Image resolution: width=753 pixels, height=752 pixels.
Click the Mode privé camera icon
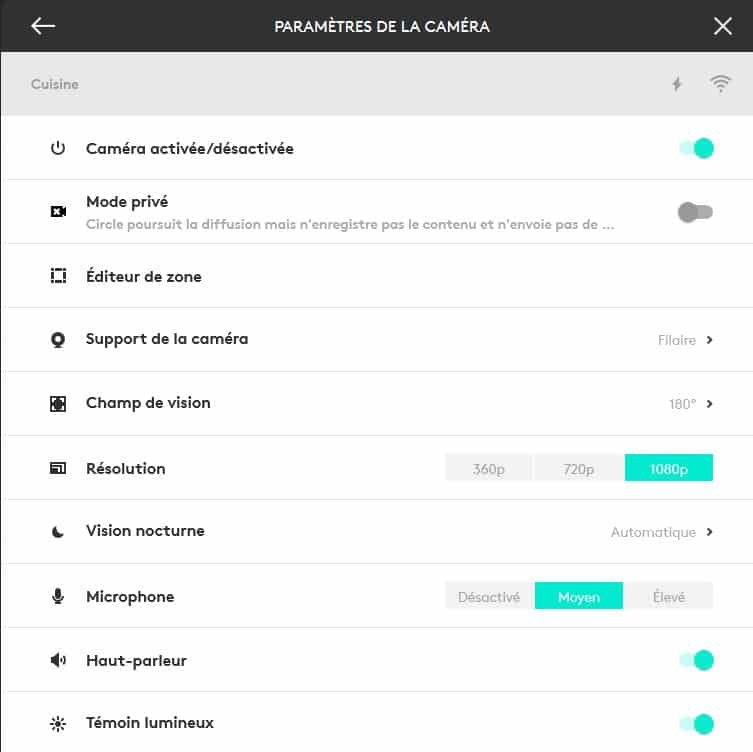[58, 212]
